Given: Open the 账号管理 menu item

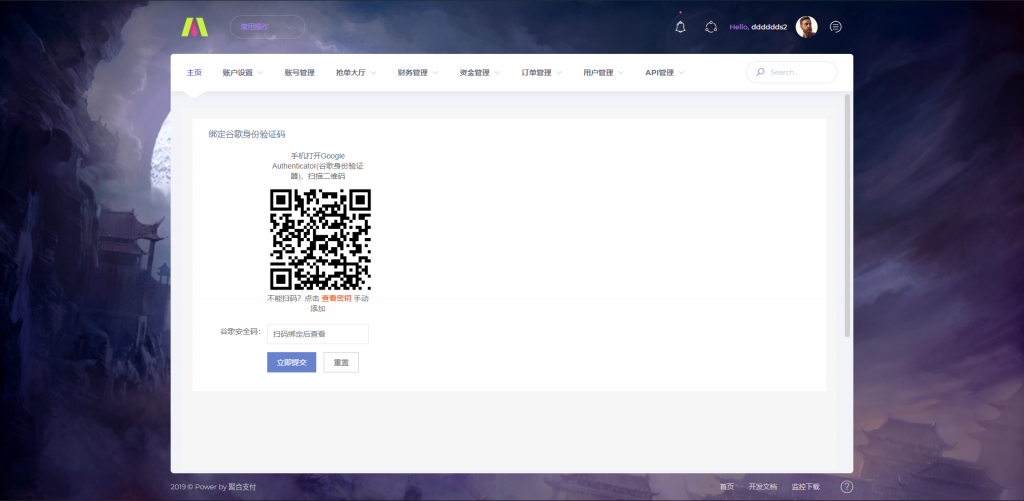Looking at the screenshot, I should click(299, 73).
